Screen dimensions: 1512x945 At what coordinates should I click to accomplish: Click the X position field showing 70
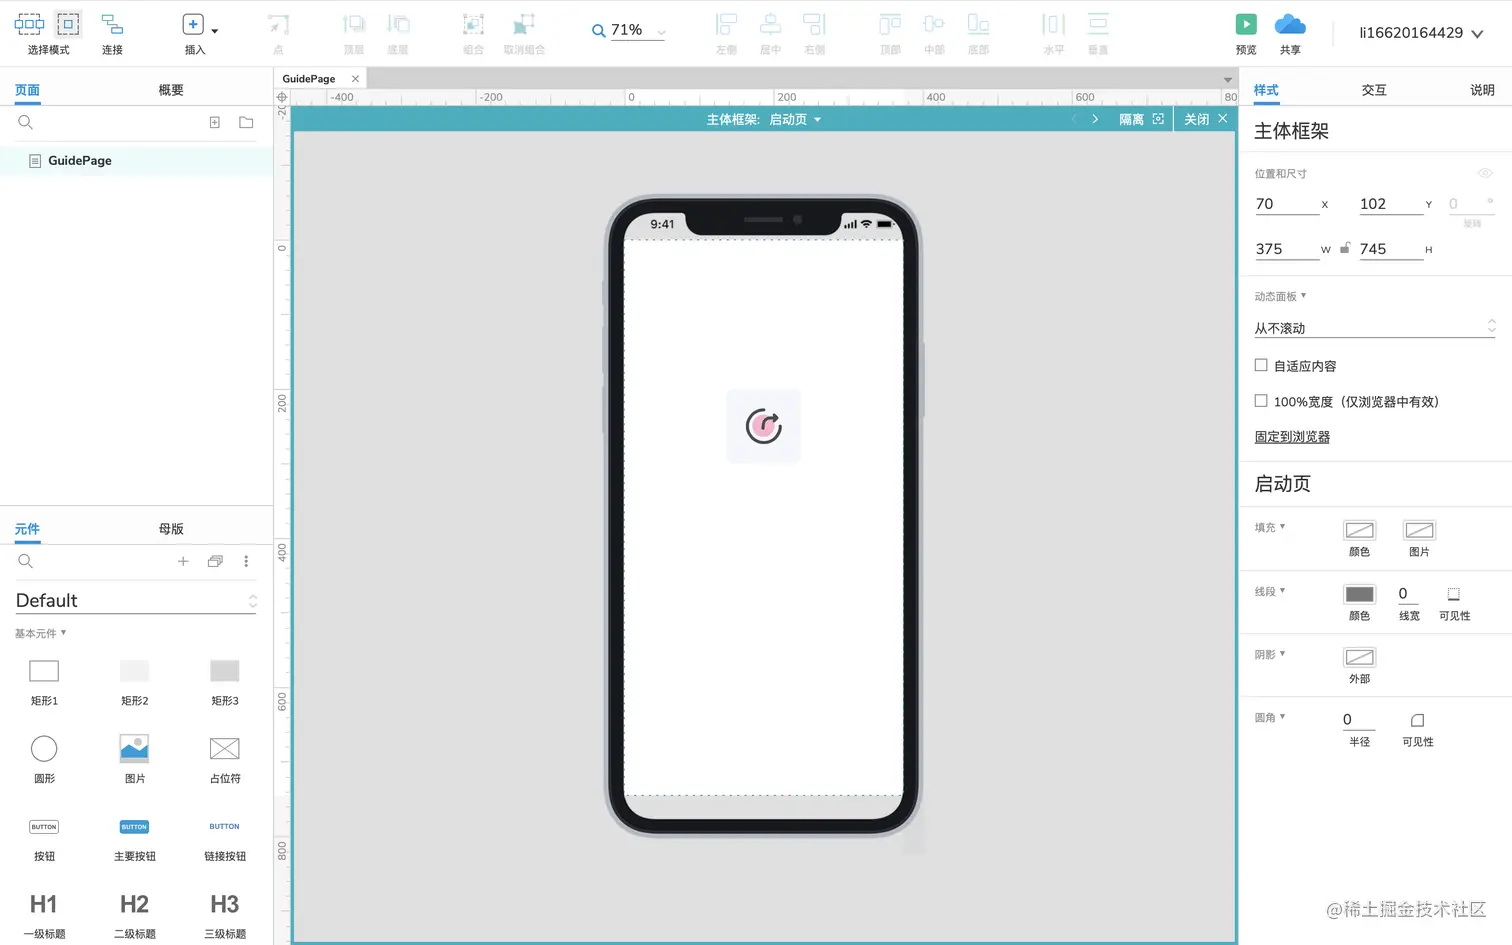coord(1287,204)
